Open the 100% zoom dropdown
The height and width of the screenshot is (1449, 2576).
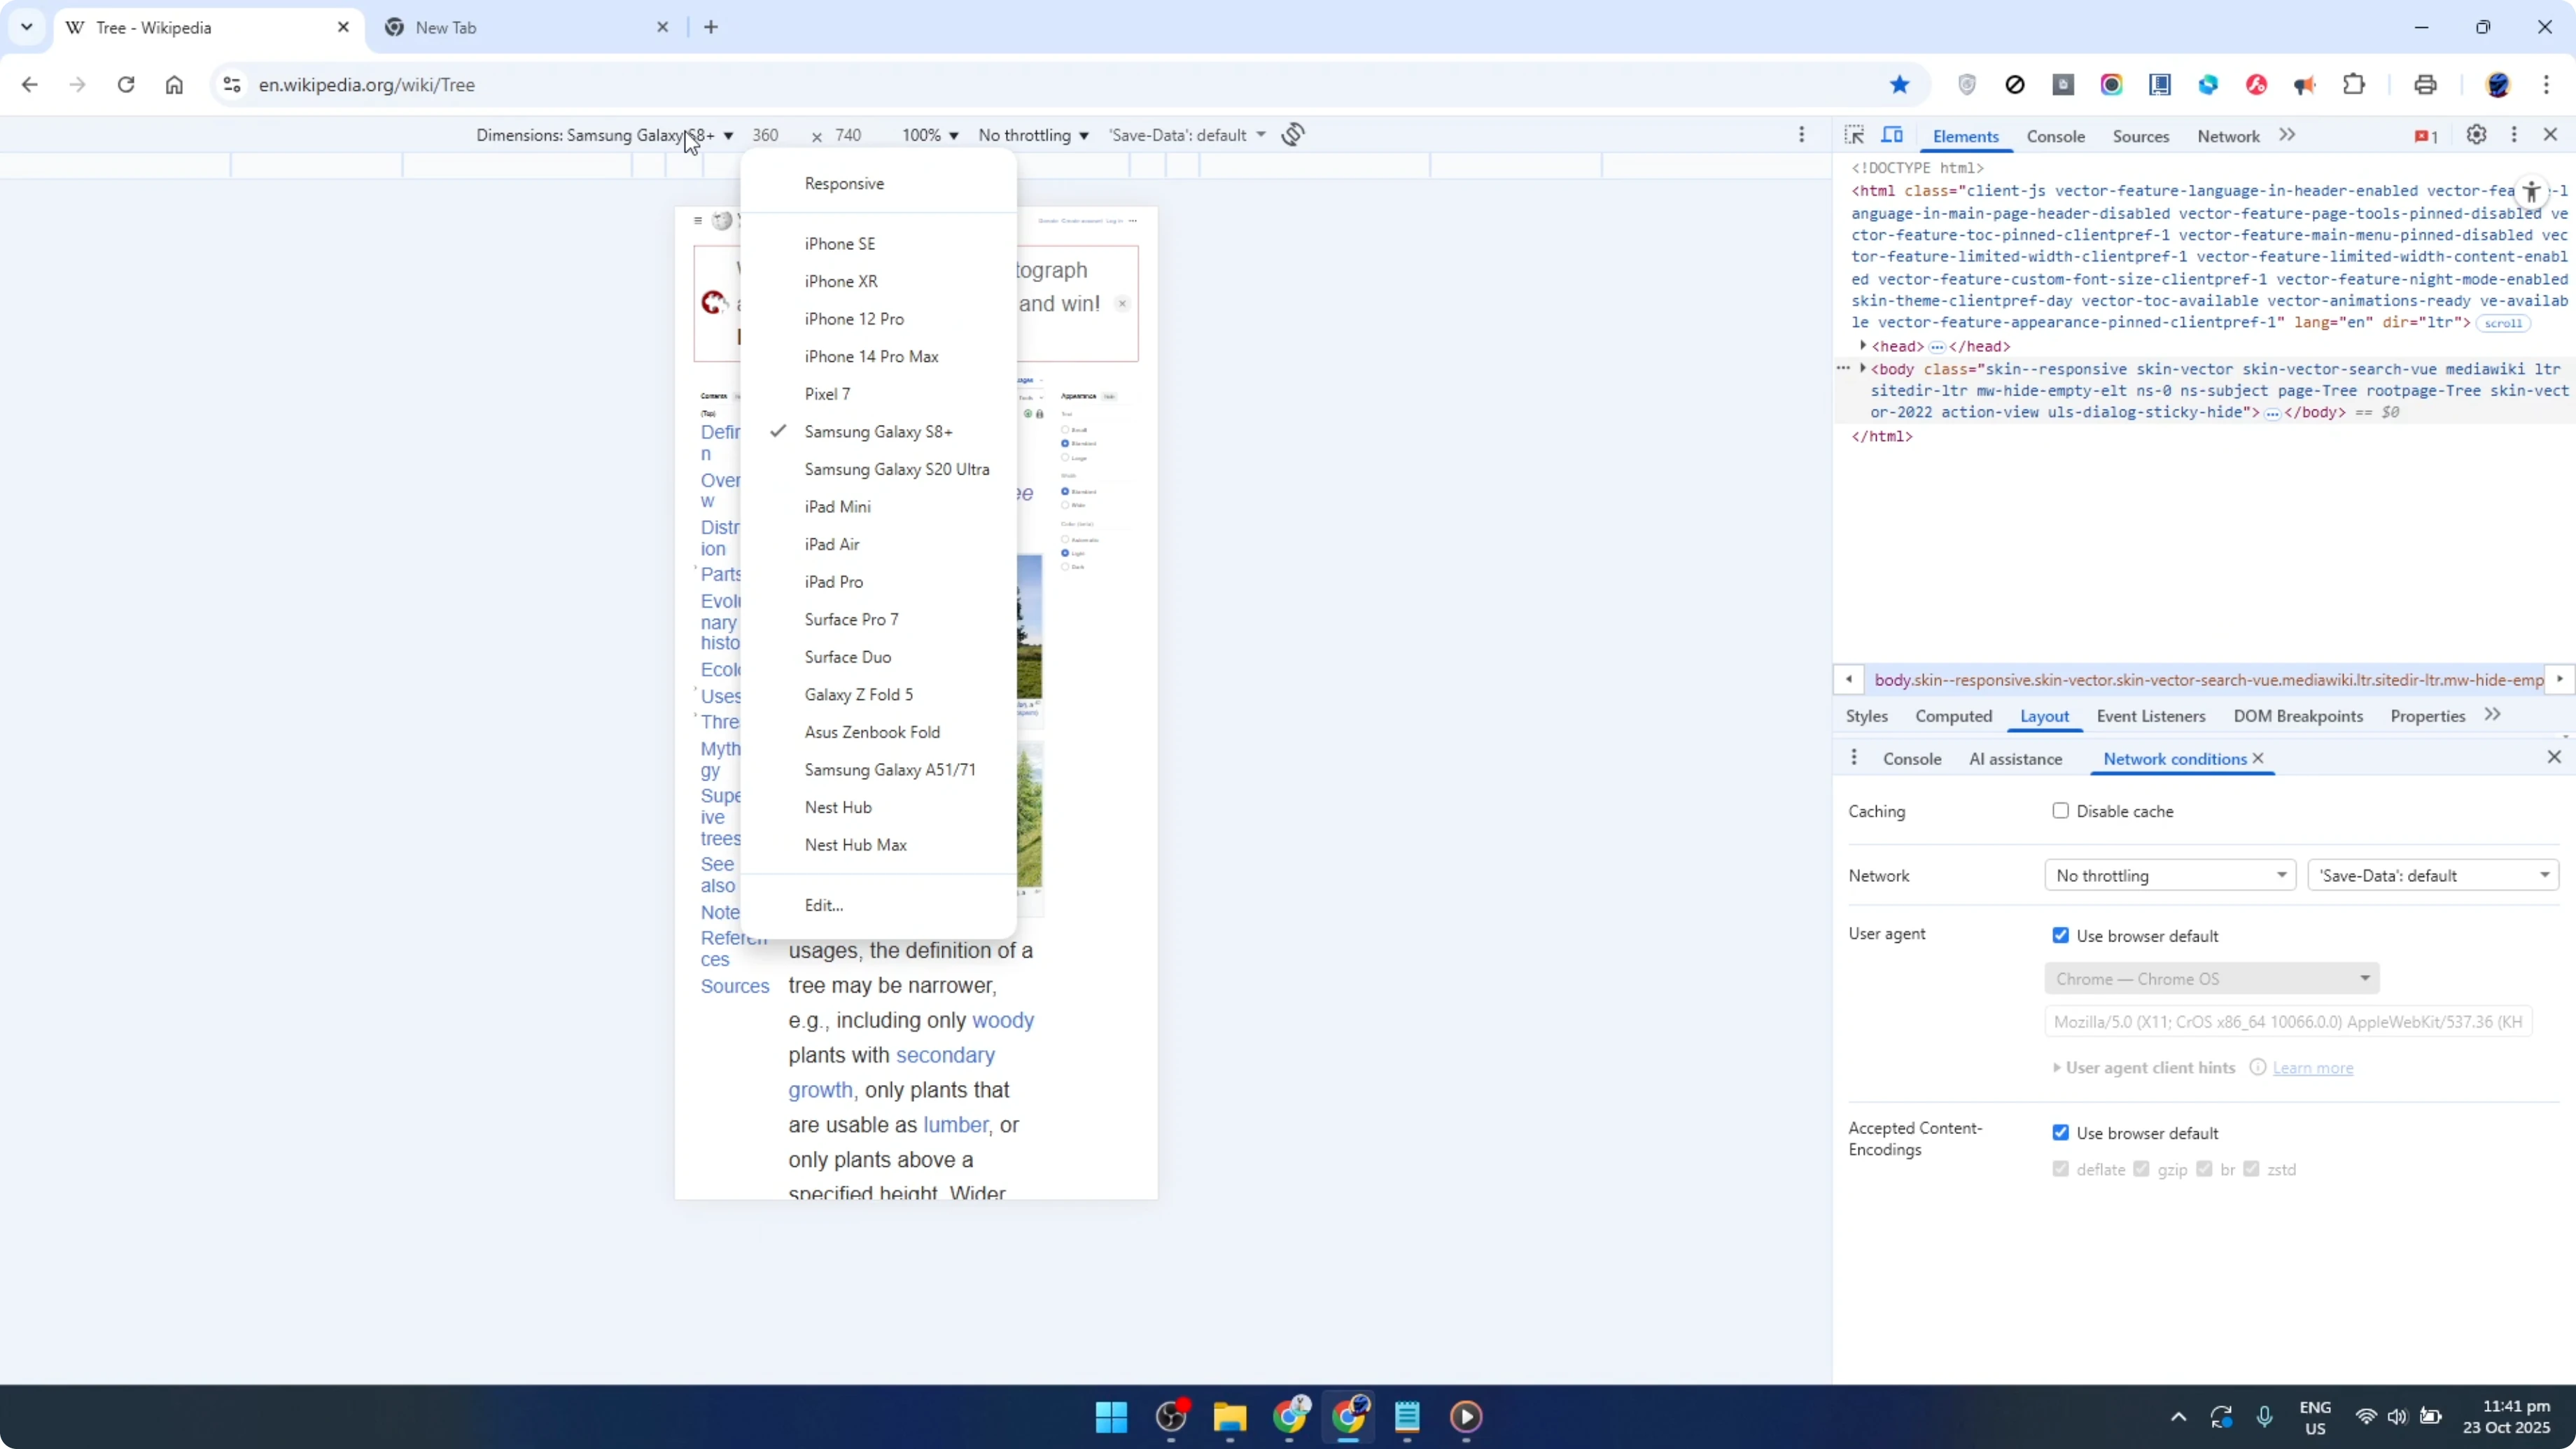pyautogui.click(x=928, y=134)
